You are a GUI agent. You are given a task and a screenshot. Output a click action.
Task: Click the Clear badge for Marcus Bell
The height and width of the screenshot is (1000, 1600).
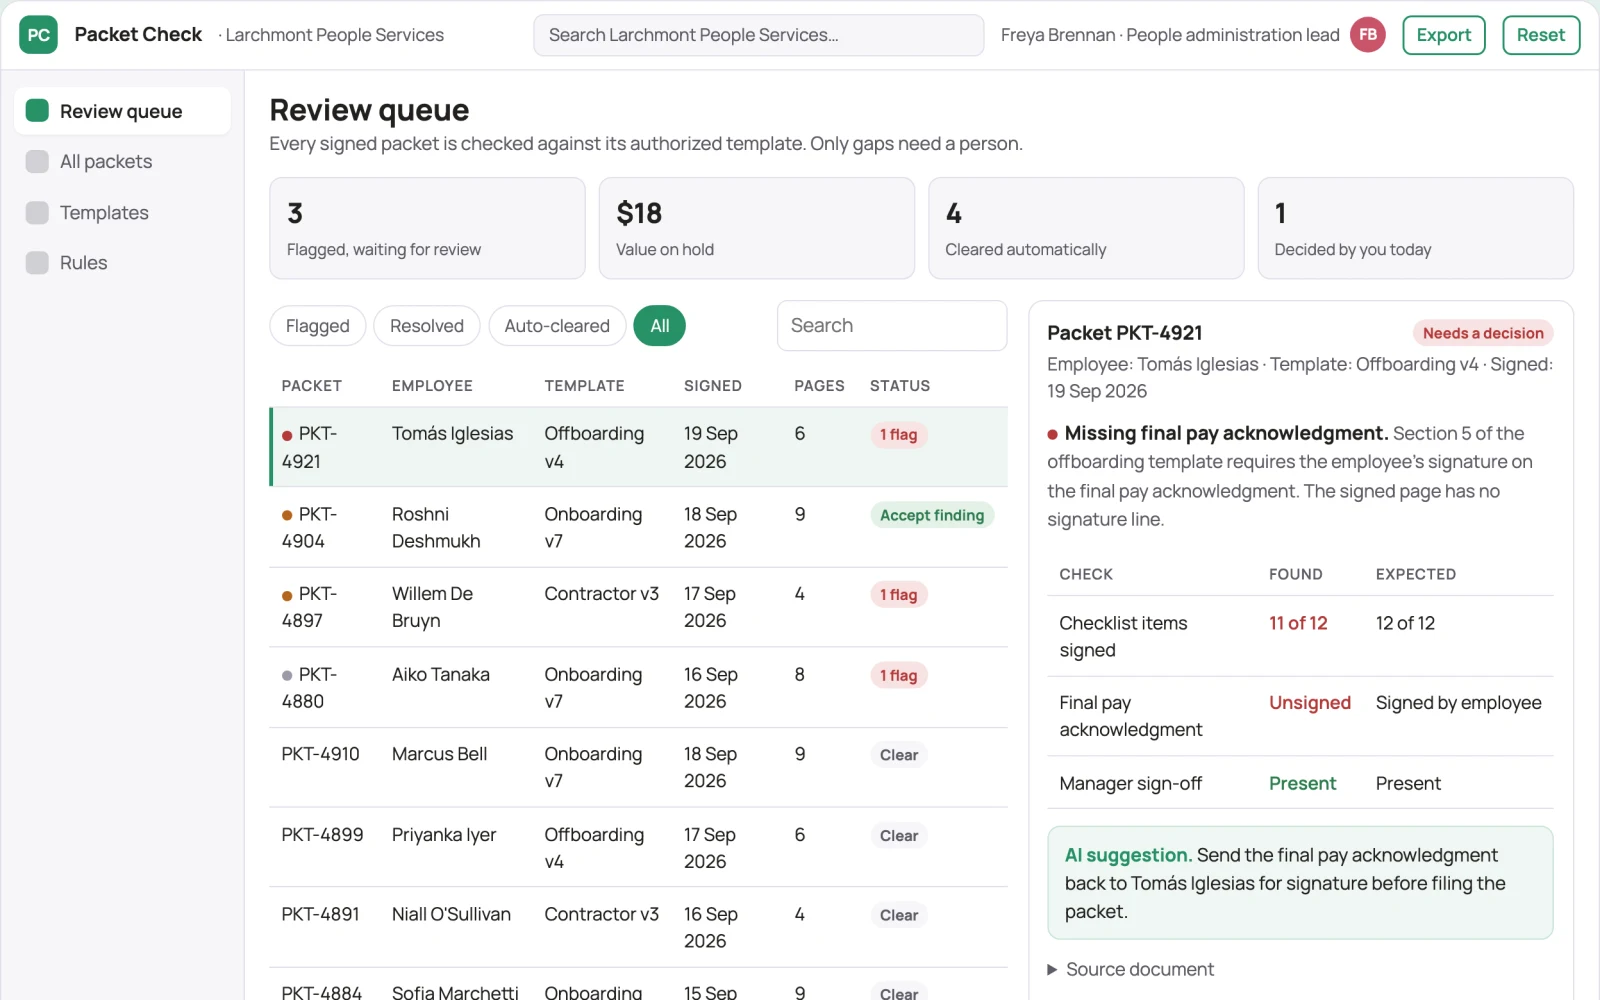coord(898,755)
